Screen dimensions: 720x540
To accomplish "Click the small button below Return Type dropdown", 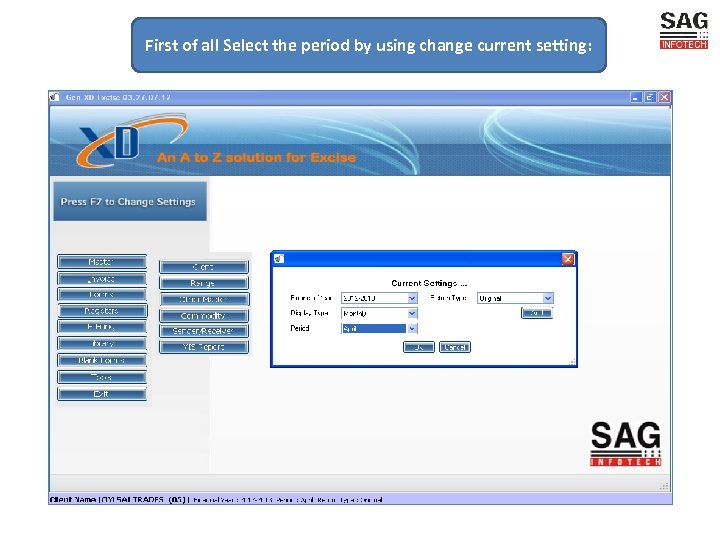I will click(x=537, y=313).
